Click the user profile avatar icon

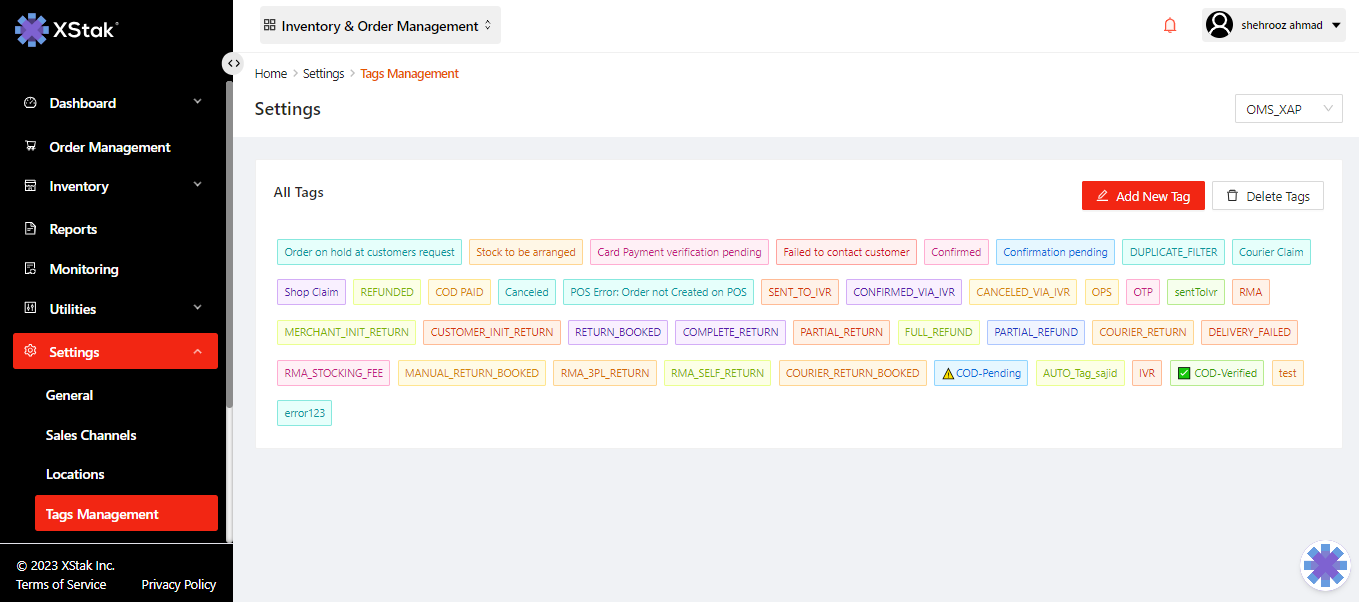coord(1219,25)
